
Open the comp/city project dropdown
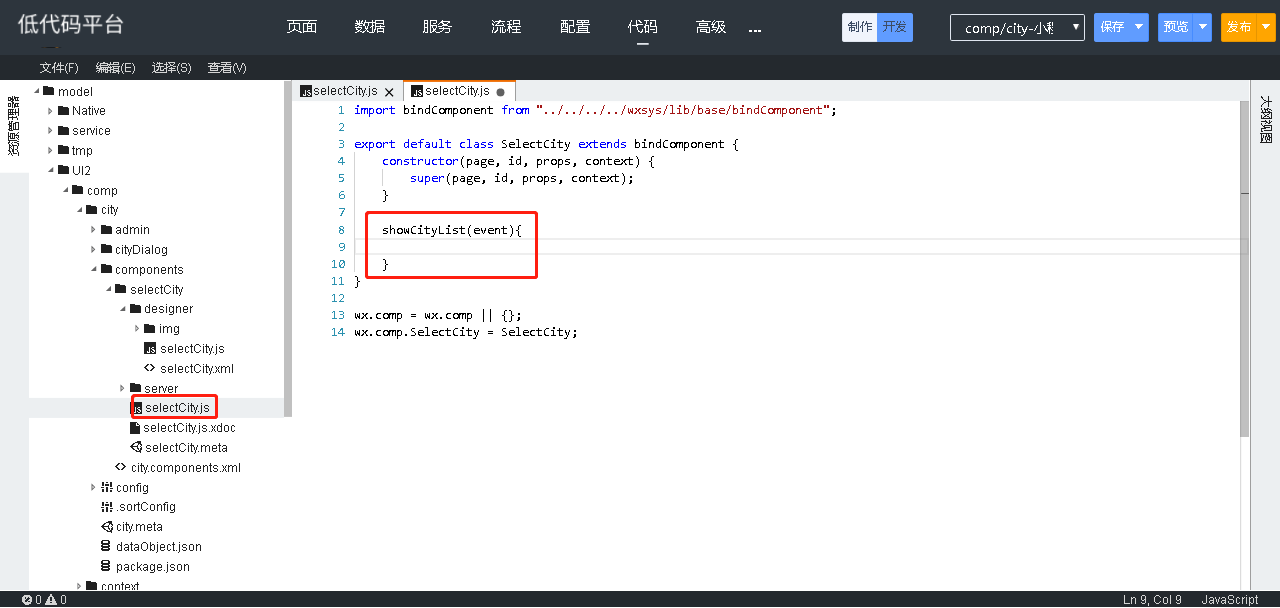1017,28
